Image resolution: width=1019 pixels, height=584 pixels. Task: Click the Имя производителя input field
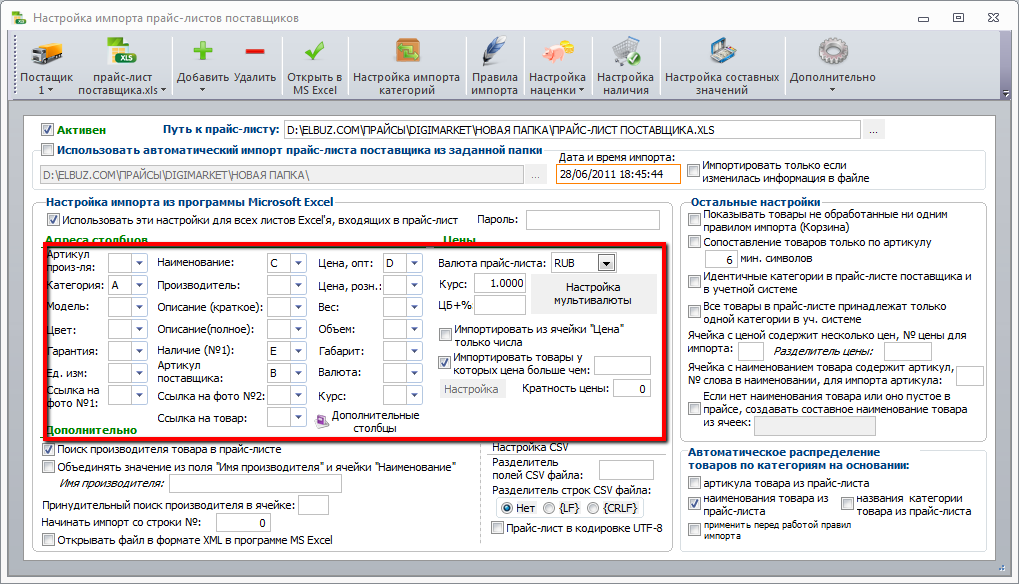click(255, 483)
